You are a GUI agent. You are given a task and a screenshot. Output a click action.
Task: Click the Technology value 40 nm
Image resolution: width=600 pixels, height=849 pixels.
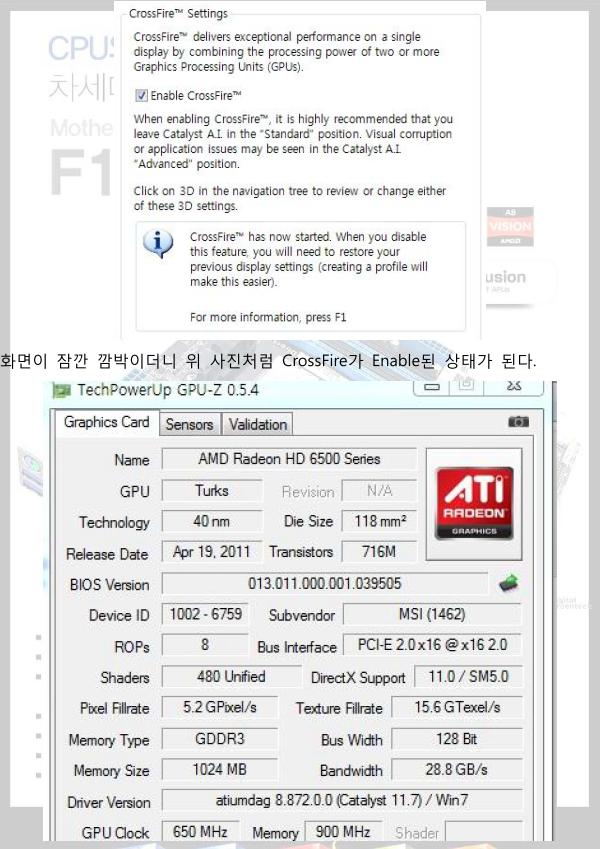point(212,521)
